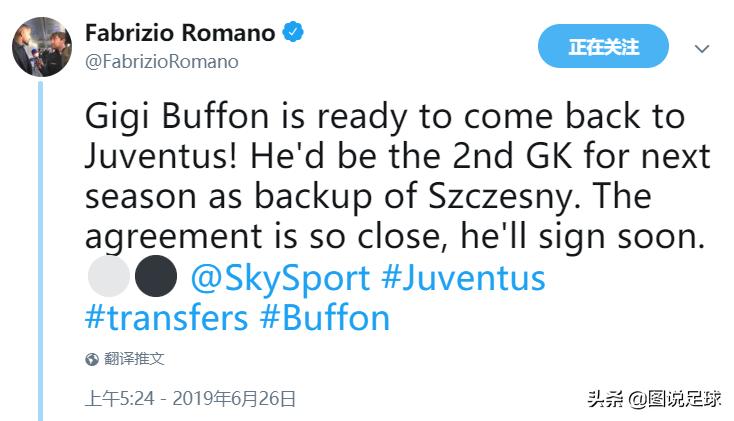Viewport: 734px width, 421px height.
Task: Click the globe icon beside 翻译推文
Action: click(92, 359)
